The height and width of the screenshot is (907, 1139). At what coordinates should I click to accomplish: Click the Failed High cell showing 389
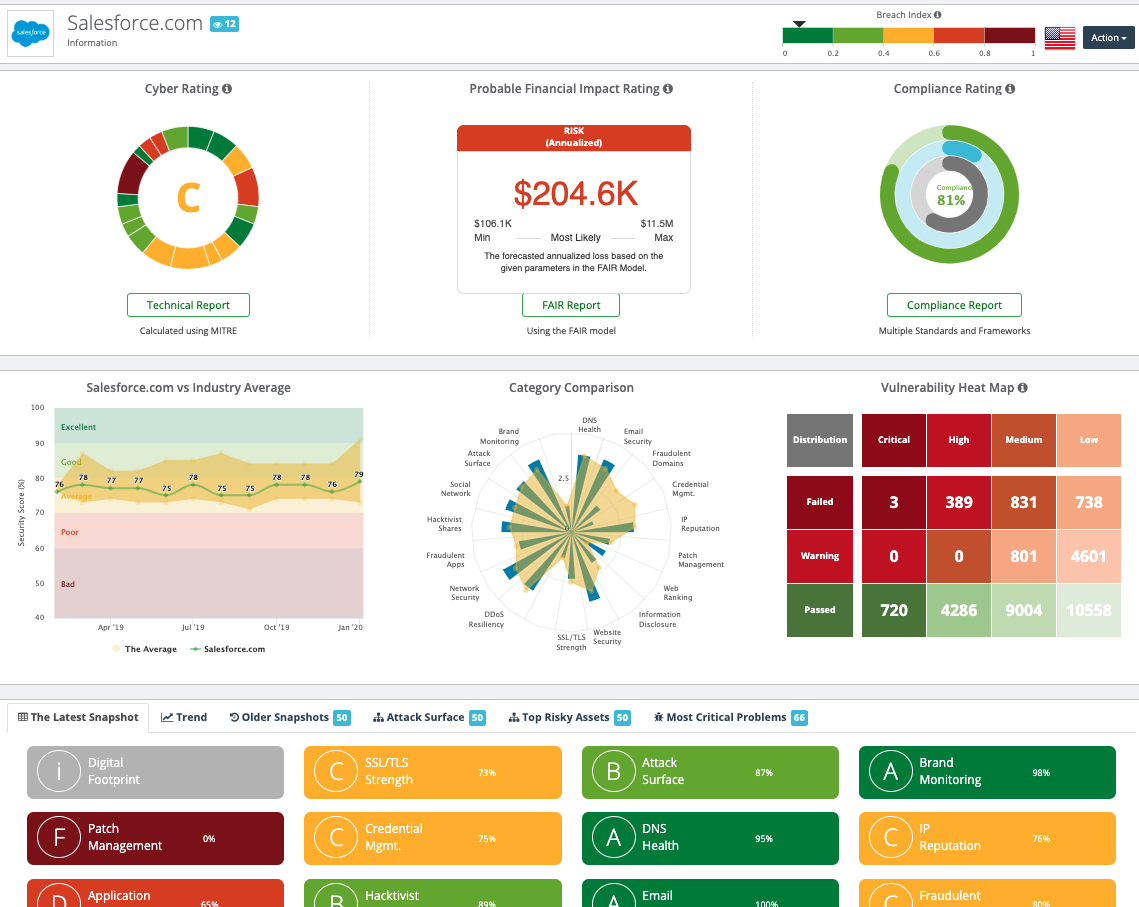click(959, 502)
